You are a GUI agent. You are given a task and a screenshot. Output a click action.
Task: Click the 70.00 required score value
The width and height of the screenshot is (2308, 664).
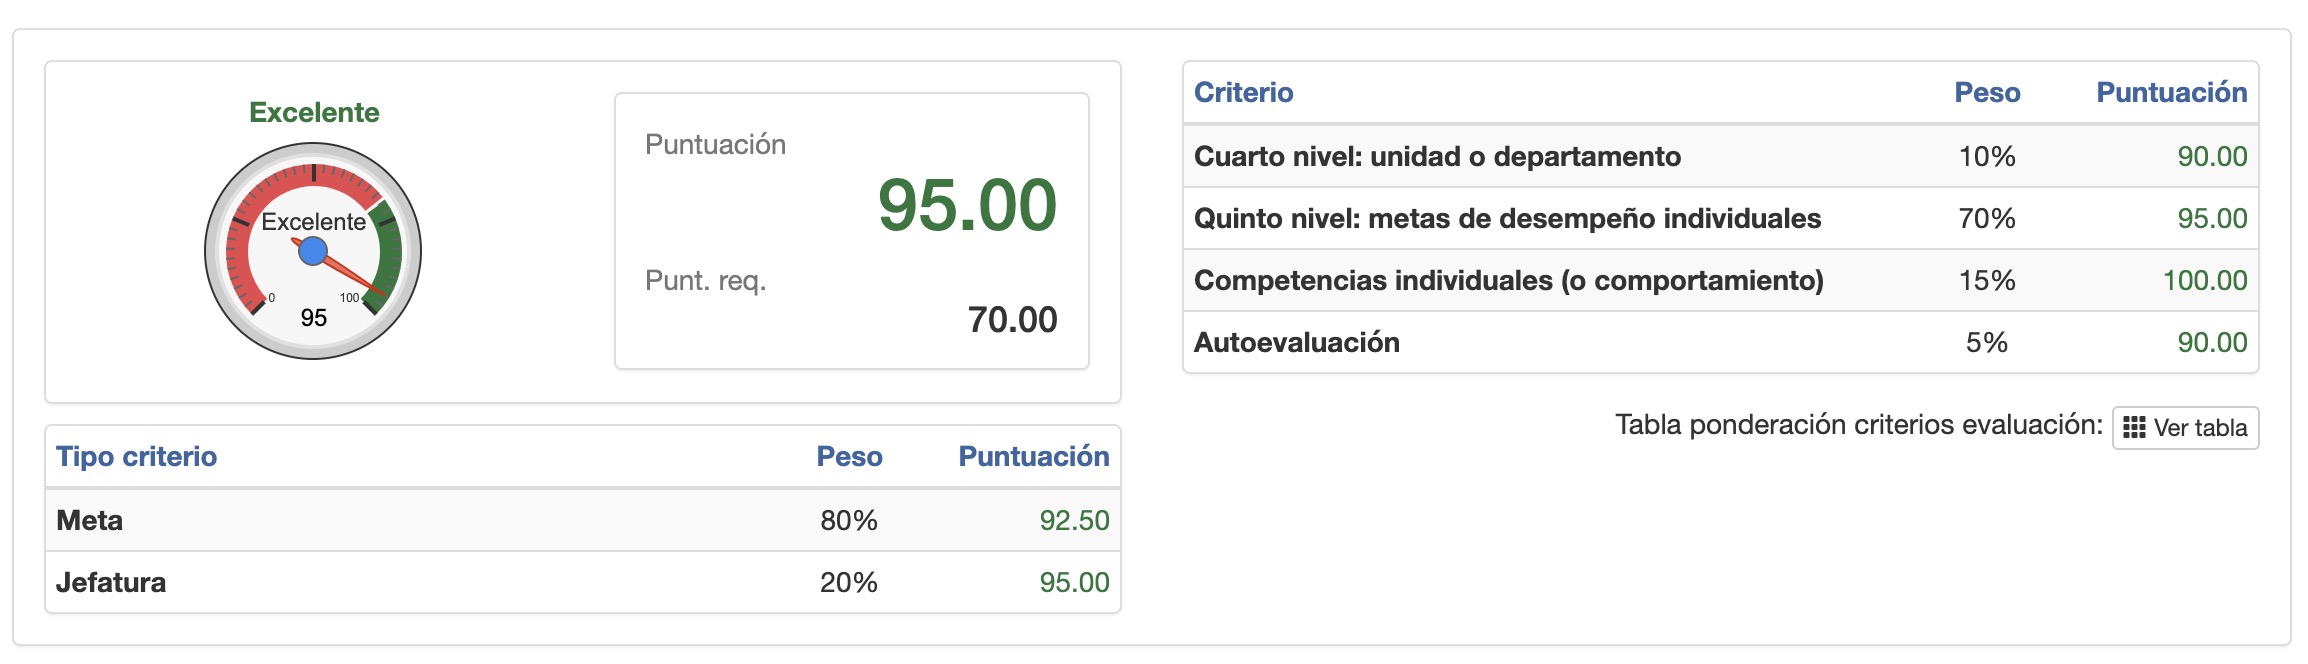[1012, 320]
